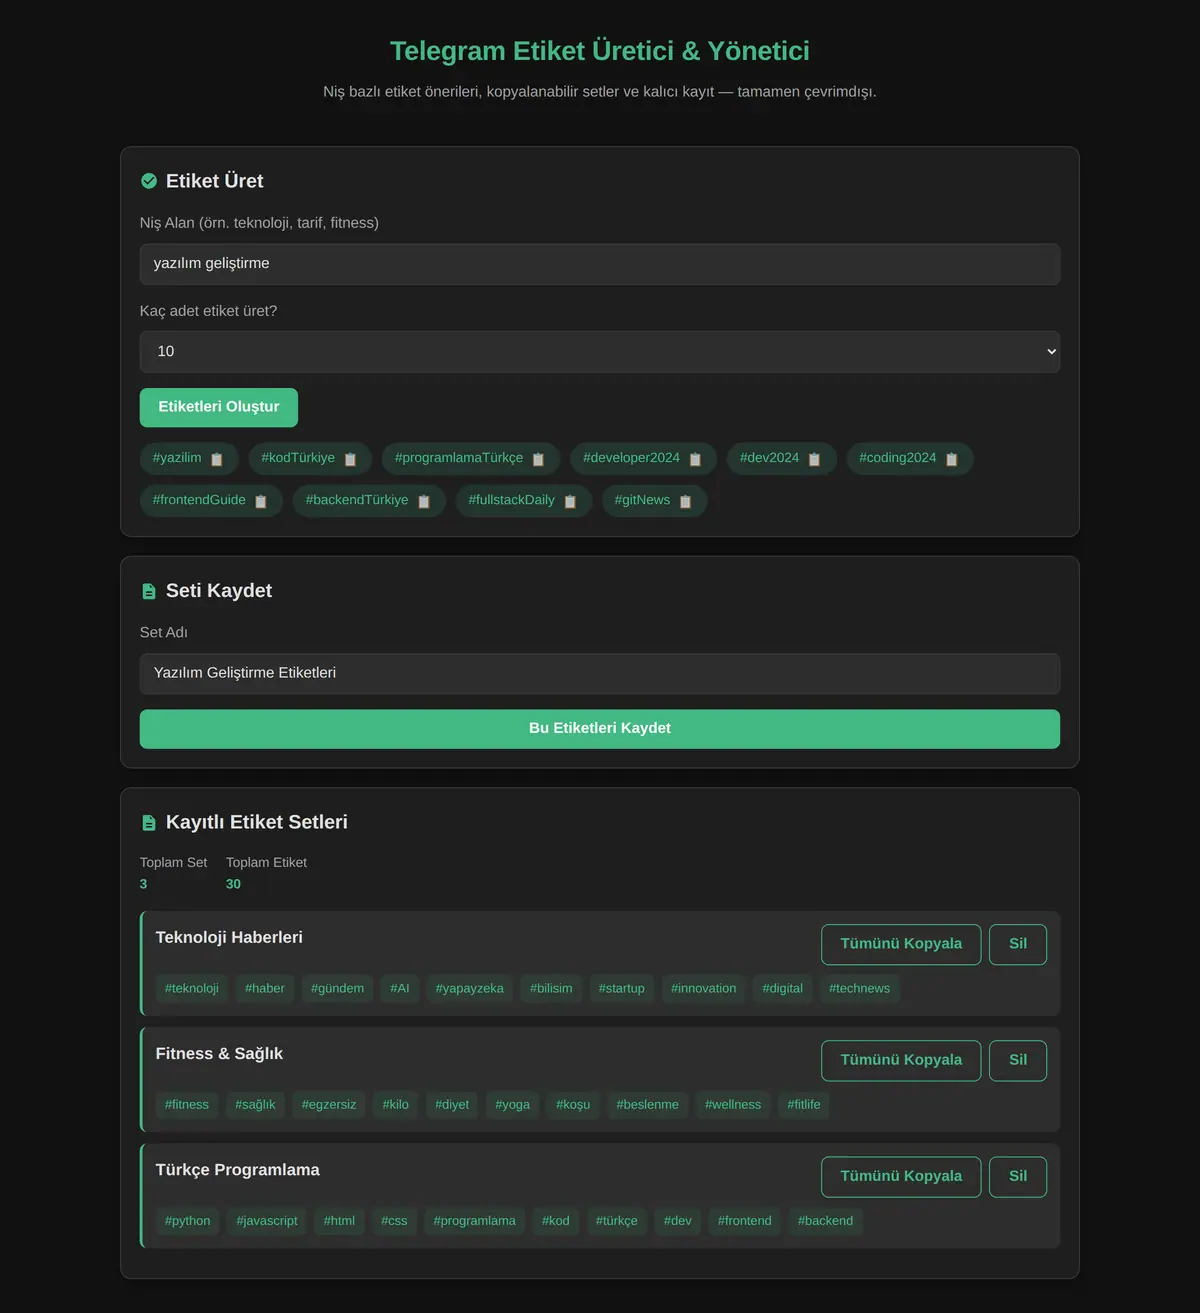Screen dimensions: 1200x1313
Task: Click the #startup tag
Action: (622, 989)
